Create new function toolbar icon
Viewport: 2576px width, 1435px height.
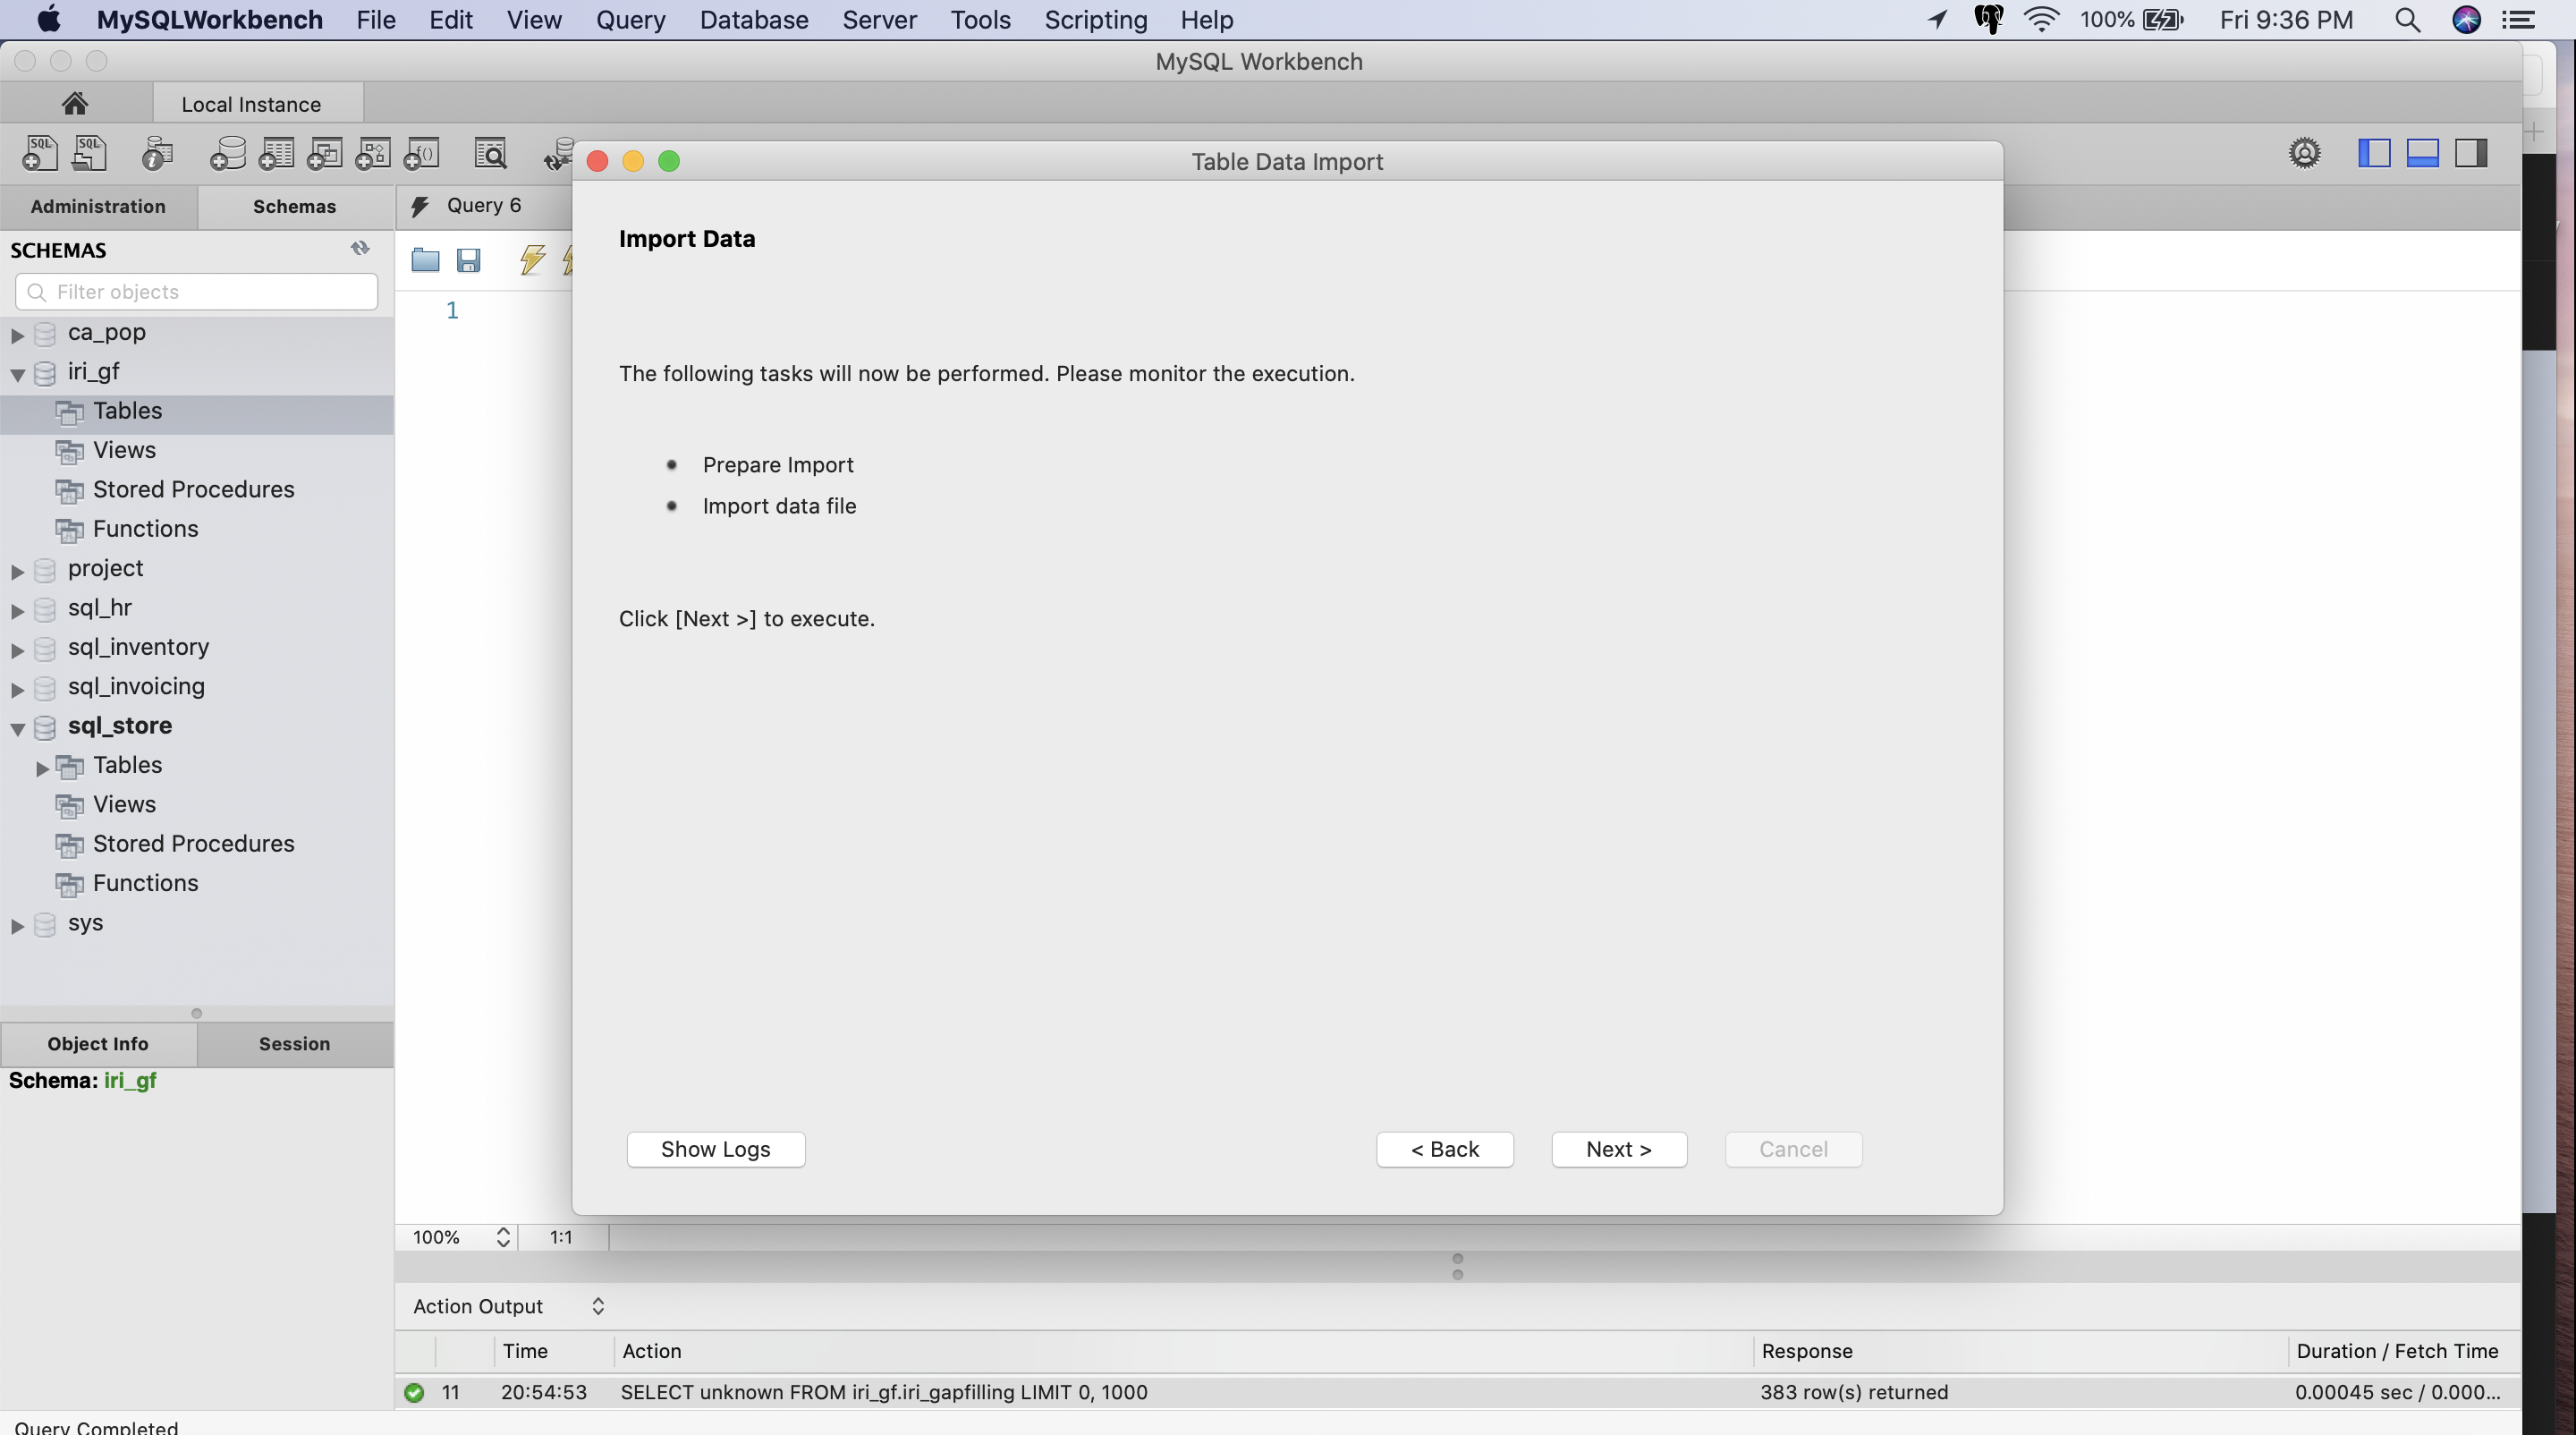(421, 153)
